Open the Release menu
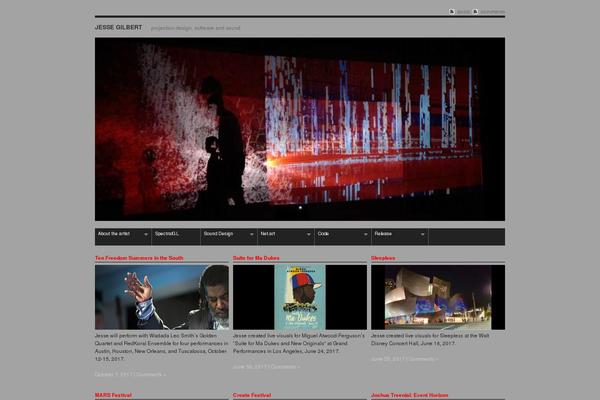The image size is (600, 400). [400, 237]
